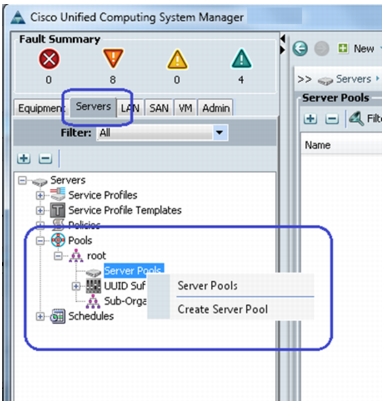Image resolution: width=385 pixels, height=416 pixels.
Task: Click the major faults orange triangle icon
Action: pyautogui.click(x=113, y=59)
